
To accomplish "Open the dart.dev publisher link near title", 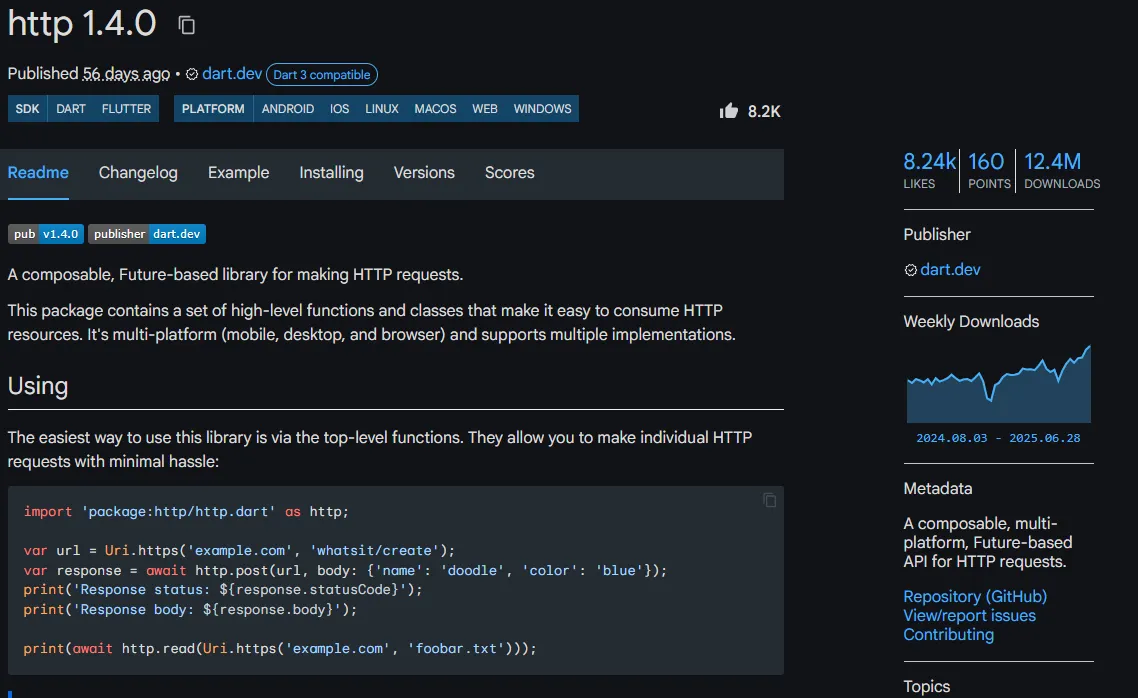I will [232, 74].
